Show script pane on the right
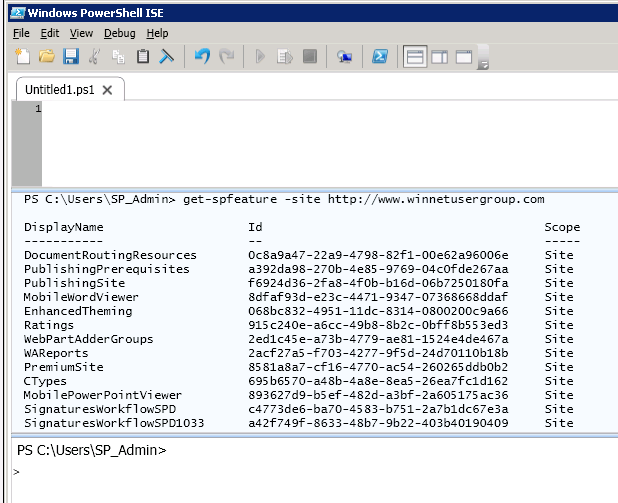 pos(439,57)
